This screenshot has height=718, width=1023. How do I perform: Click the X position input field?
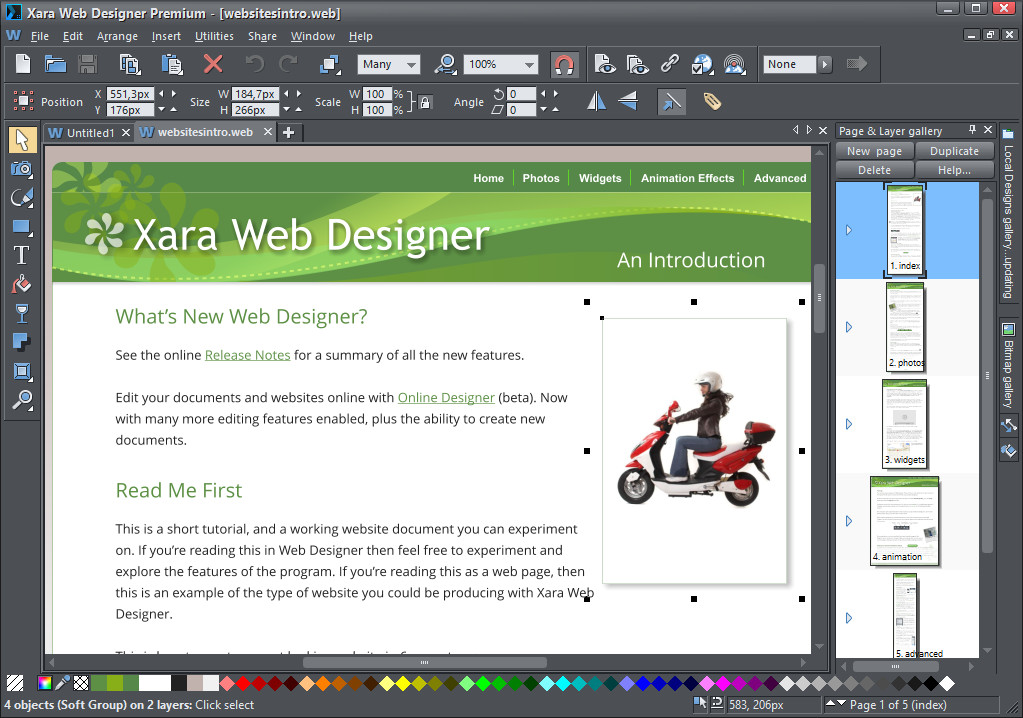(x=129, y=94)
